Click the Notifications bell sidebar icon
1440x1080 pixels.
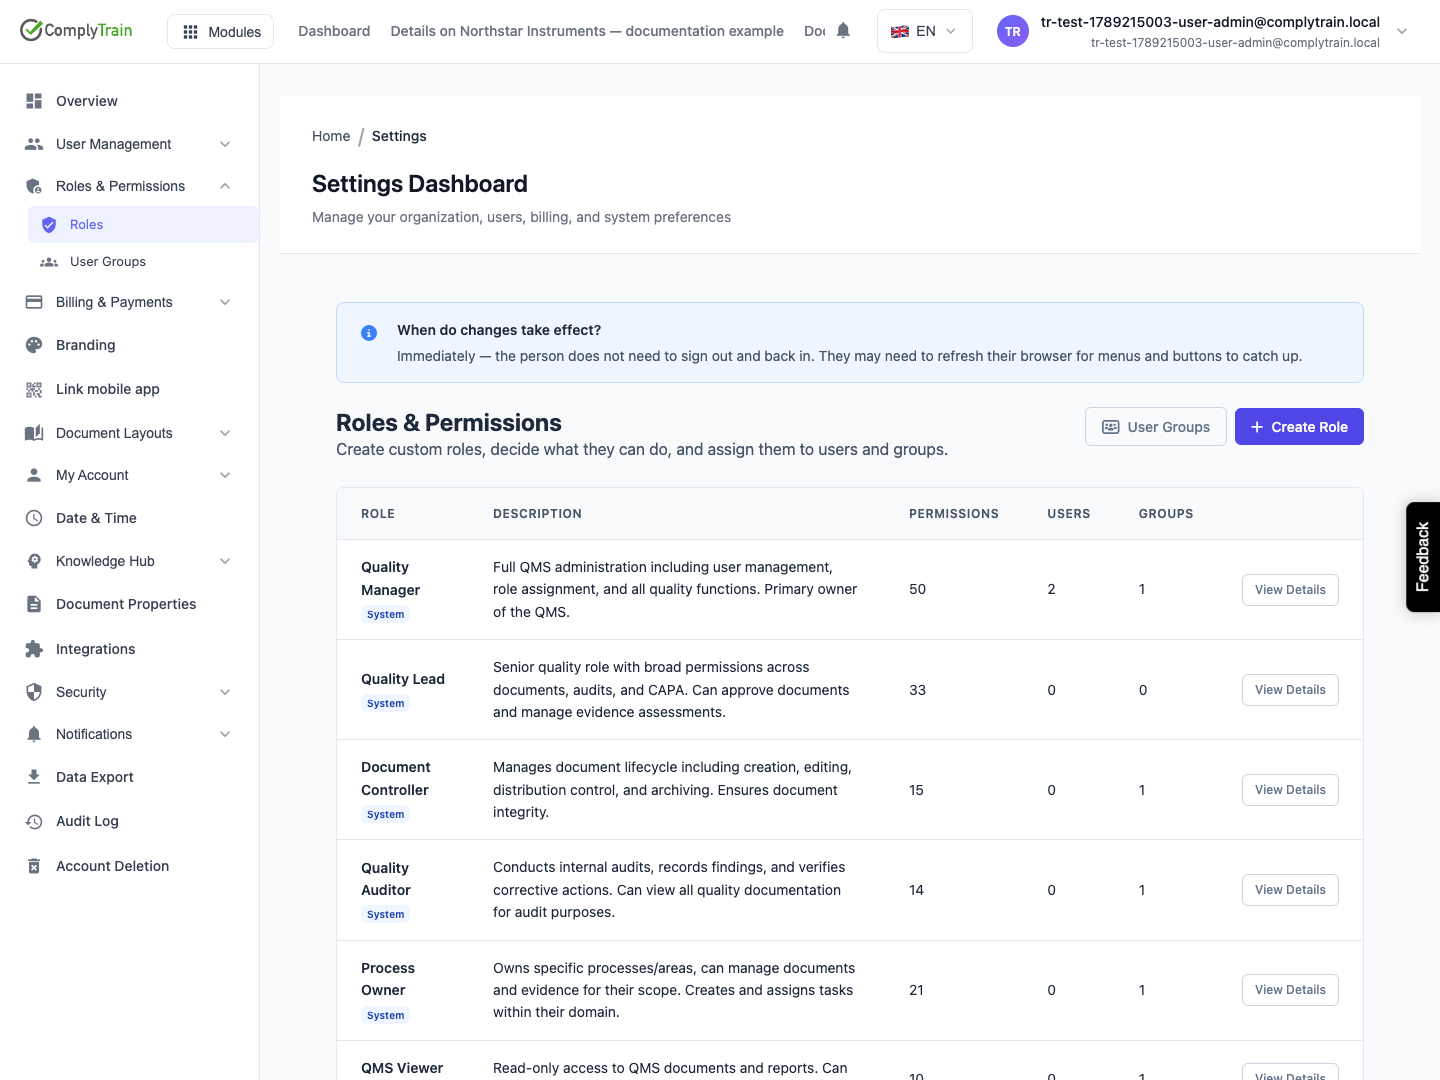[x=34, y=734]
